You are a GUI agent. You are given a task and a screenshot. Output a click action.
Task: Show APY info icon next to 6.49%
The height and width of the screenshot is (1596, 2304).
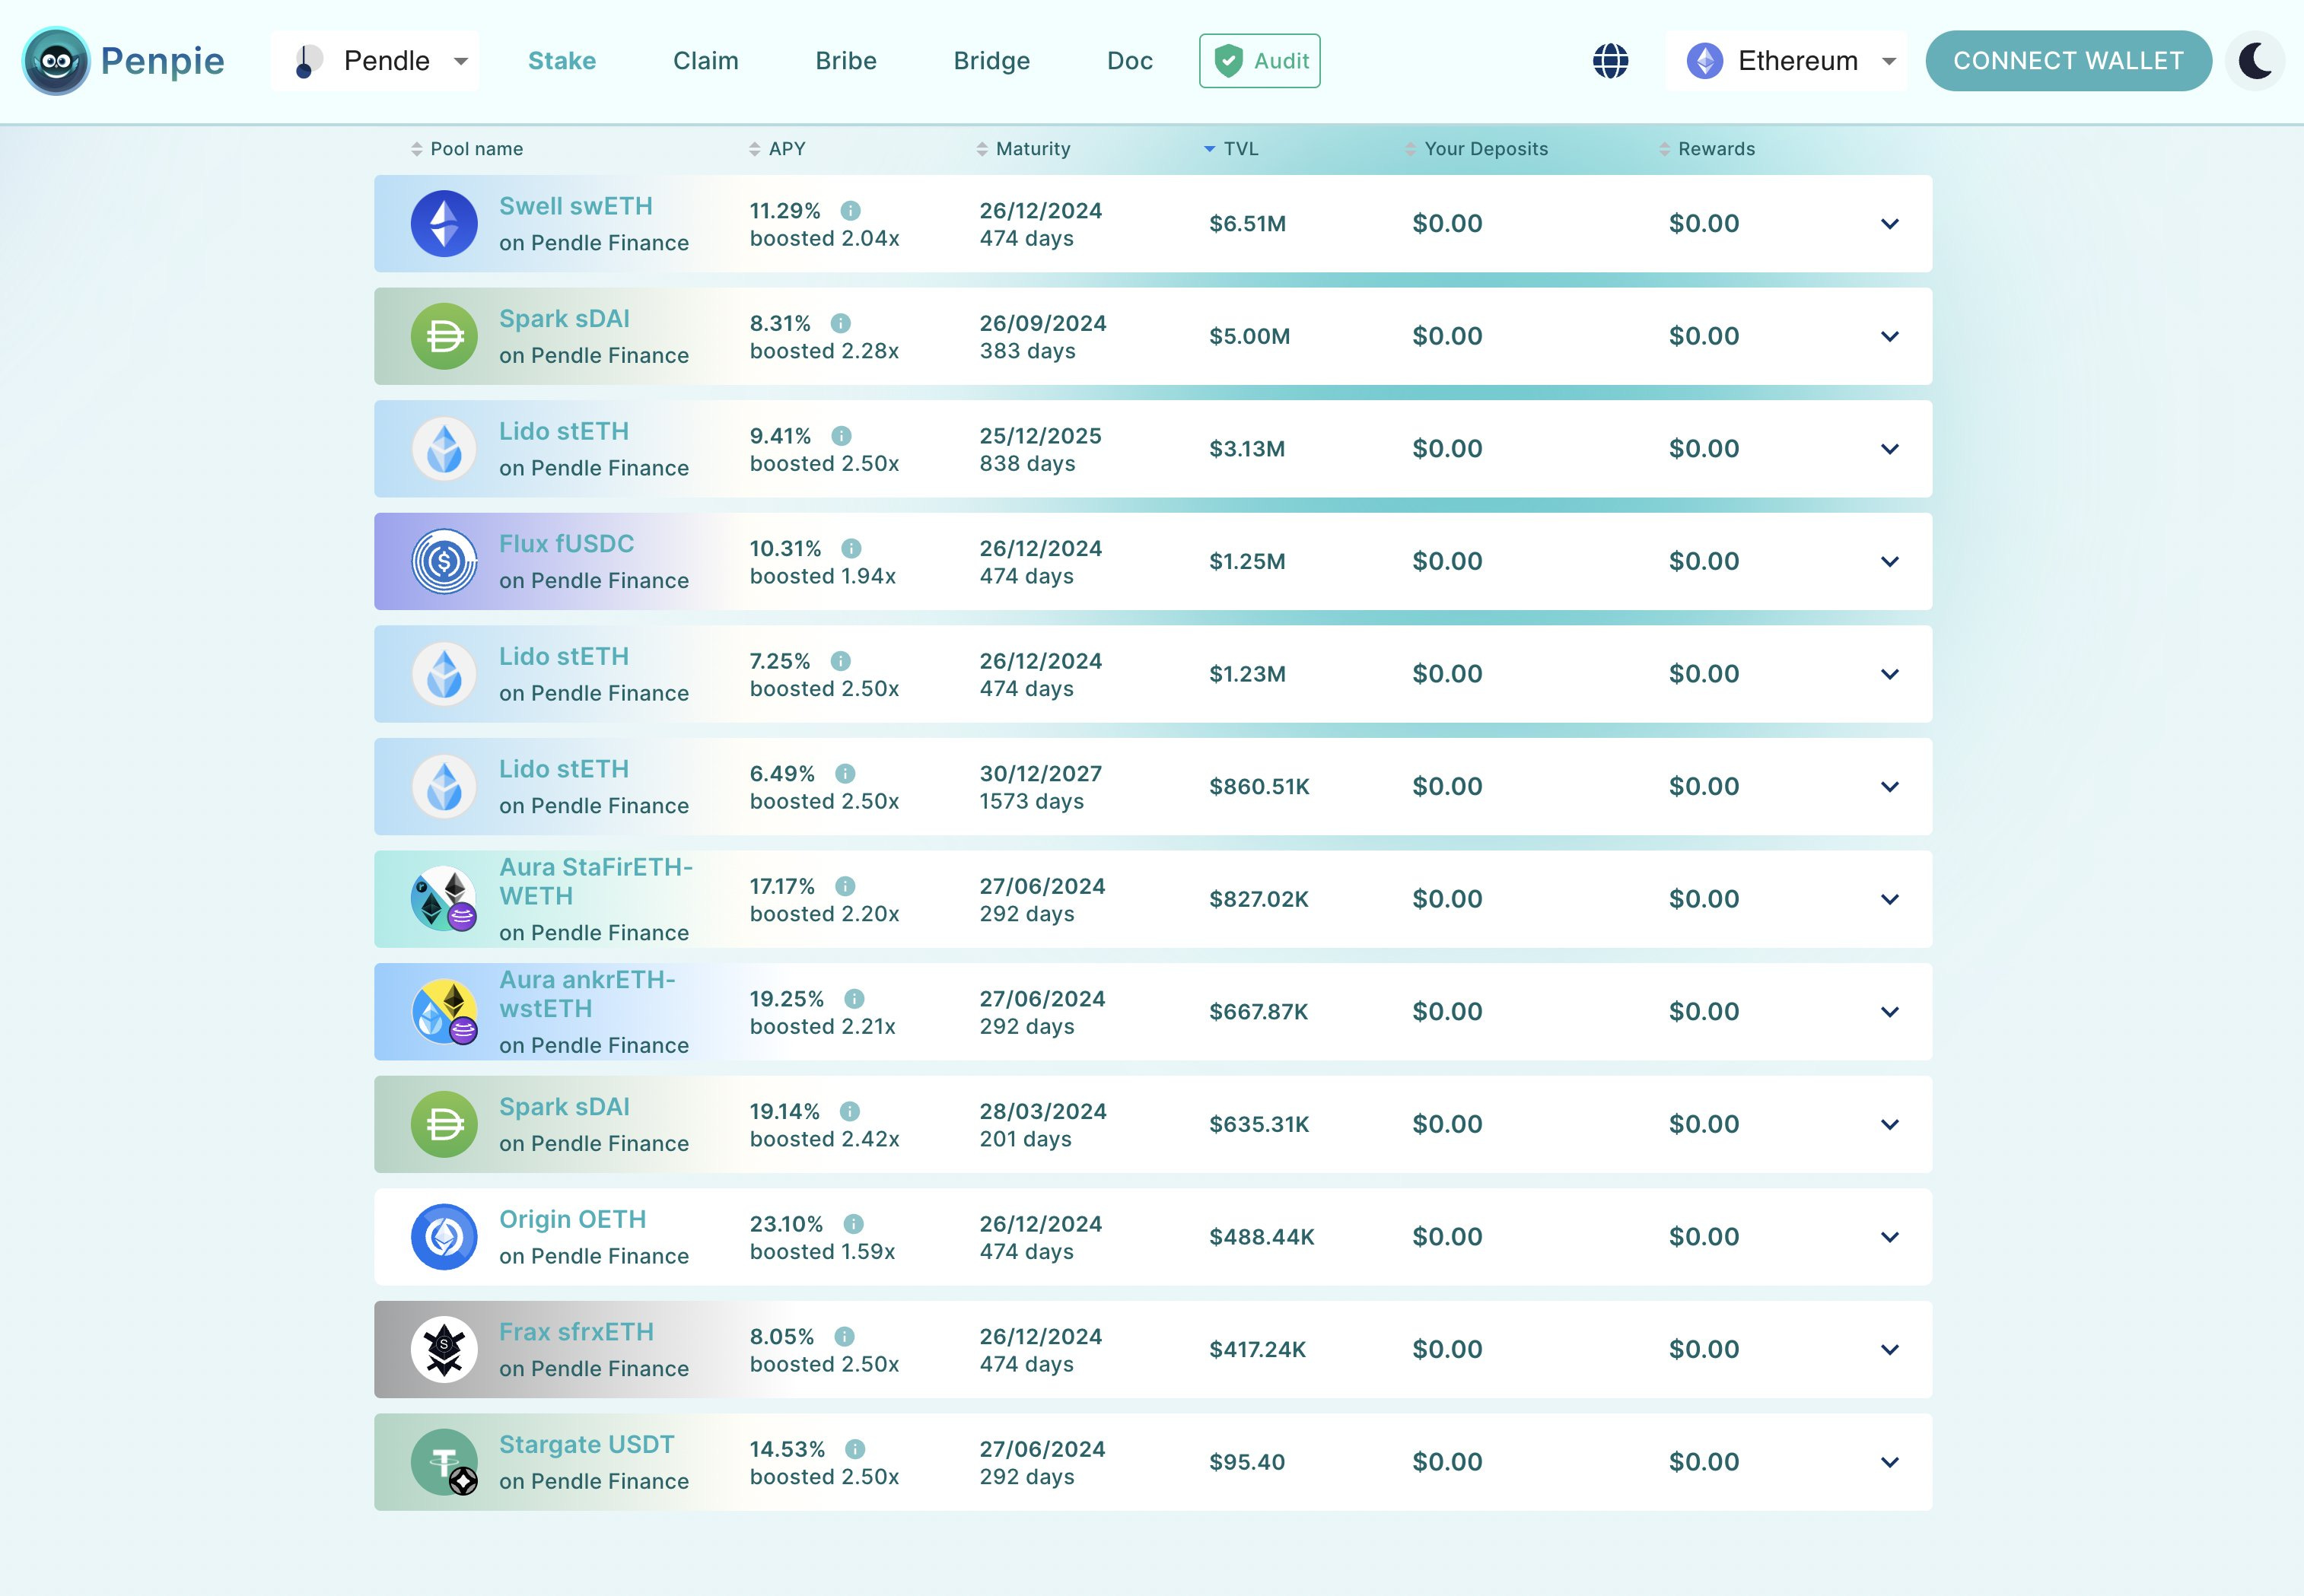(x=845, y=773)
